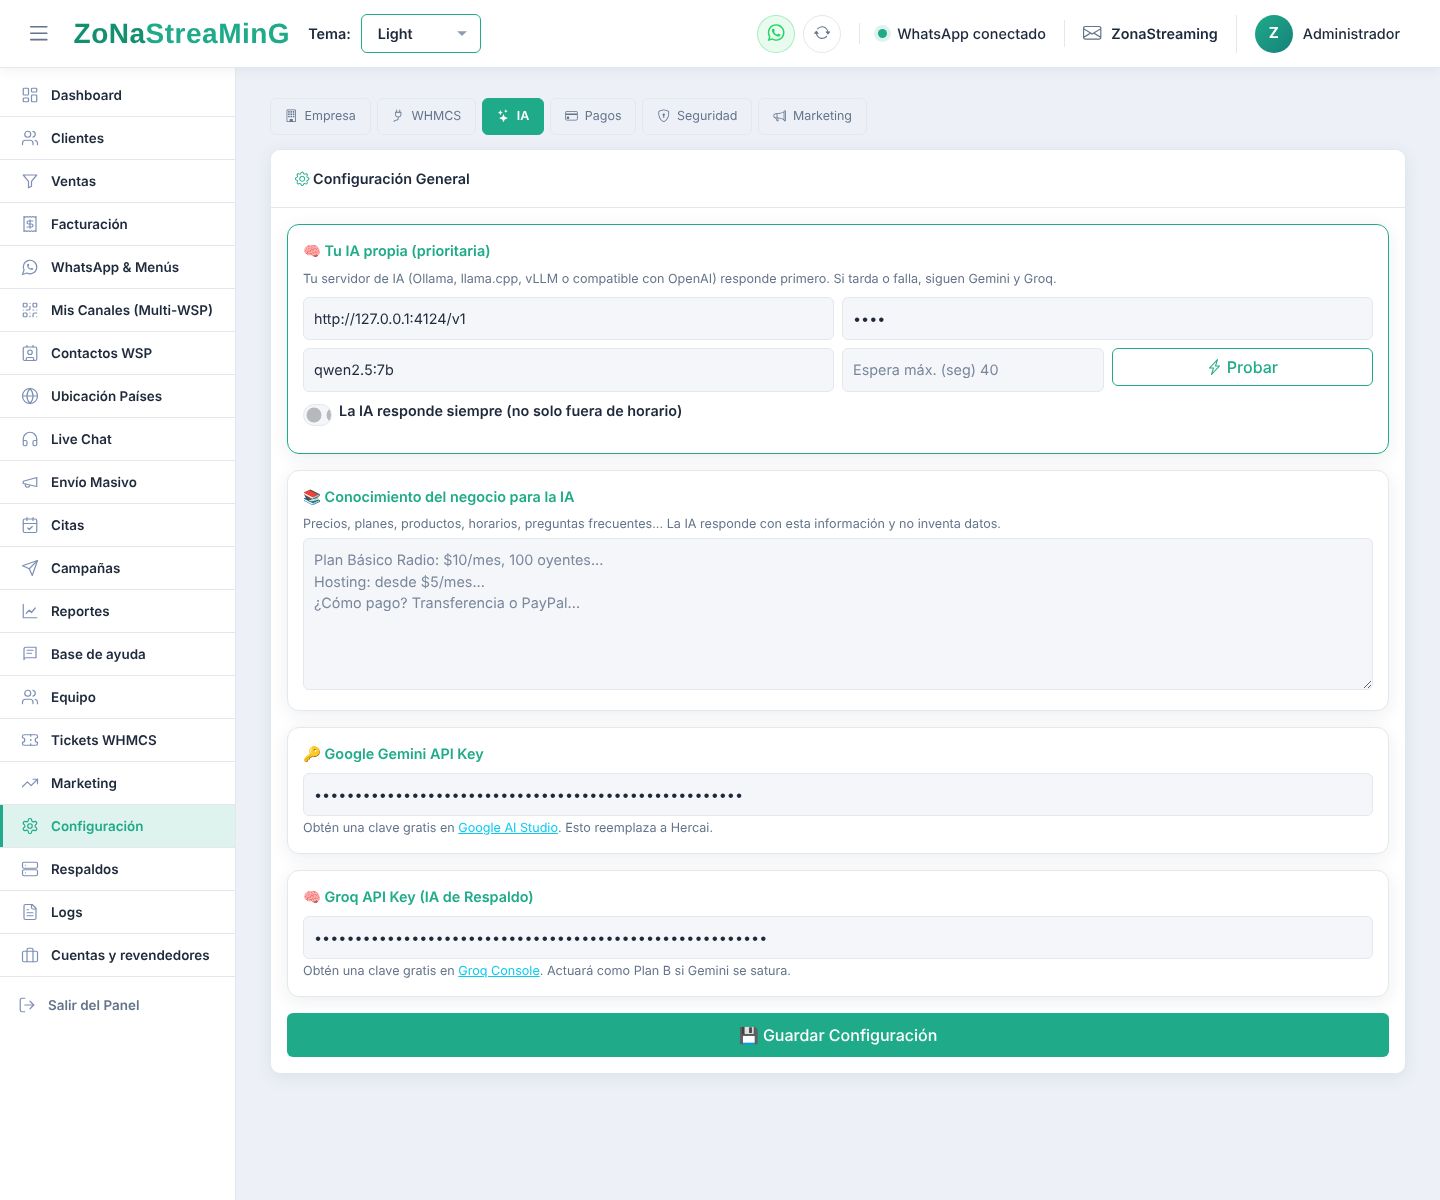Click the ZoNaStreaMinG logo text

coord(181,34)
